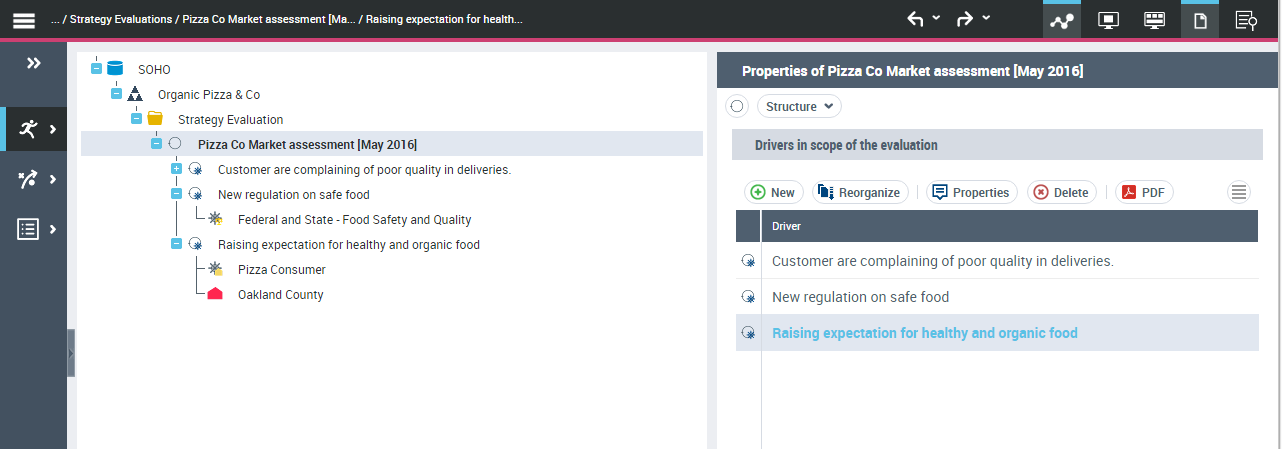Image resolution: width=1282 pixels, height=449 pixels.
Task: Click the PDF export button
Action: [1144, 192]
